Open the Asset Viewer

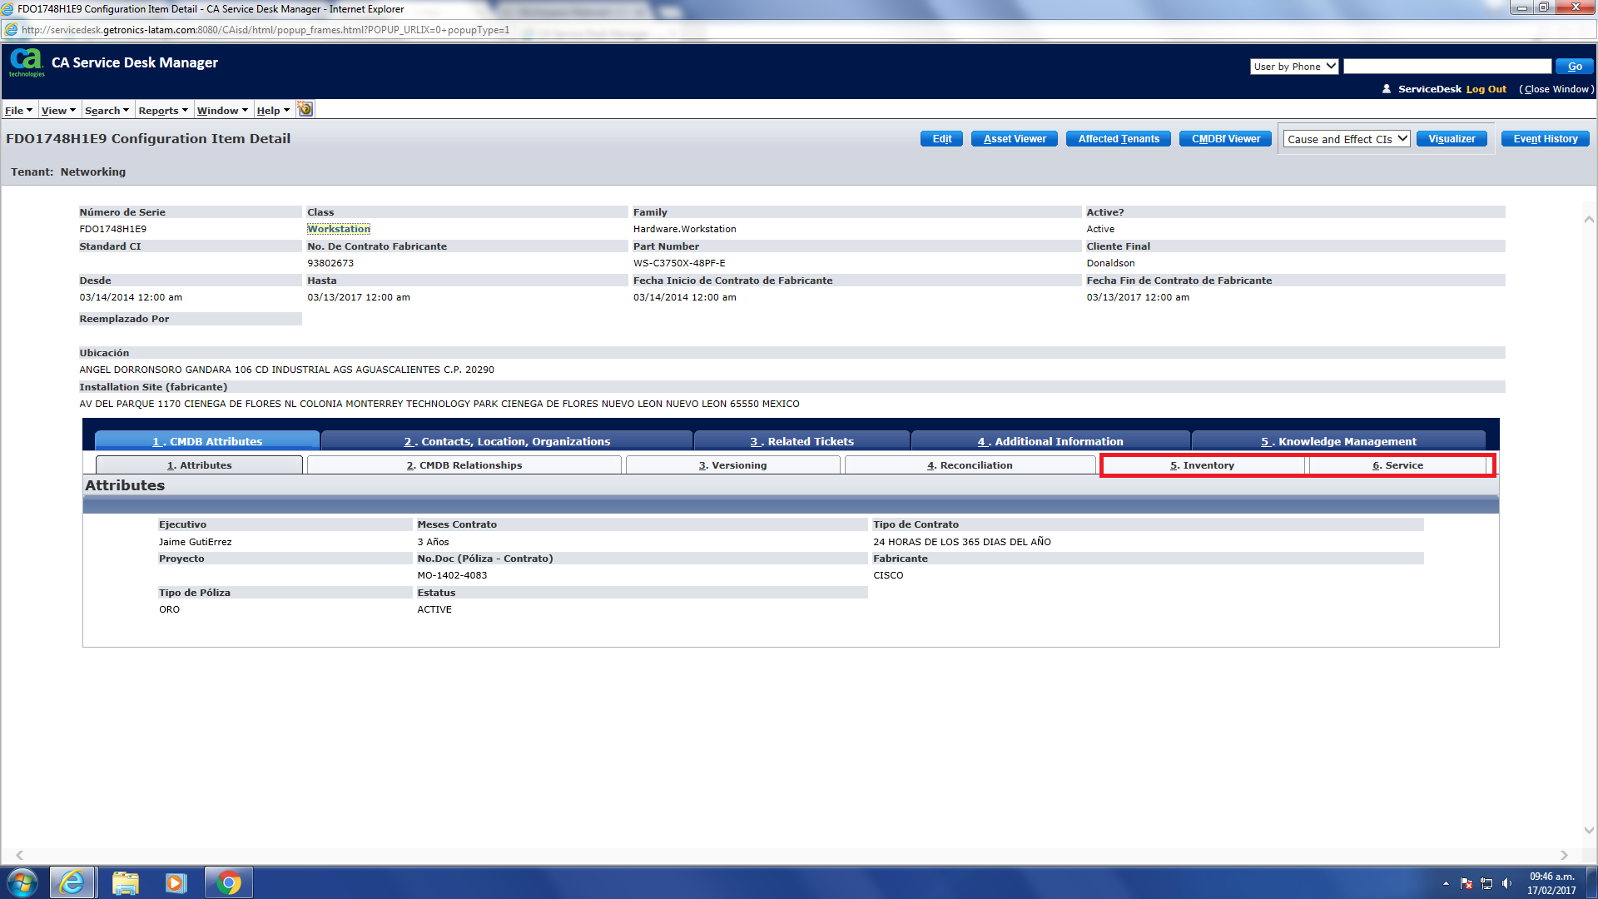[1014, 139]
